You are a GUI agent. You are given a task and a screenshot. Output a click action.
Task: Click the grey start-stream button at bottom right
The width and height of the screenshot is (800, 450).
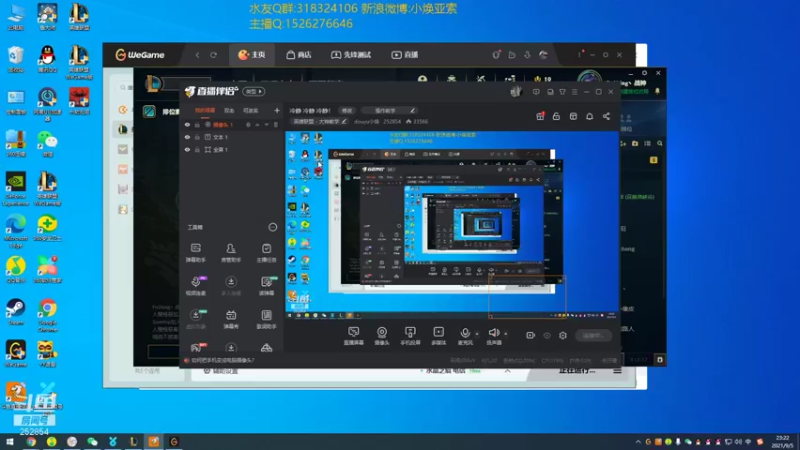pyautogui.click(x=593, y=335)
